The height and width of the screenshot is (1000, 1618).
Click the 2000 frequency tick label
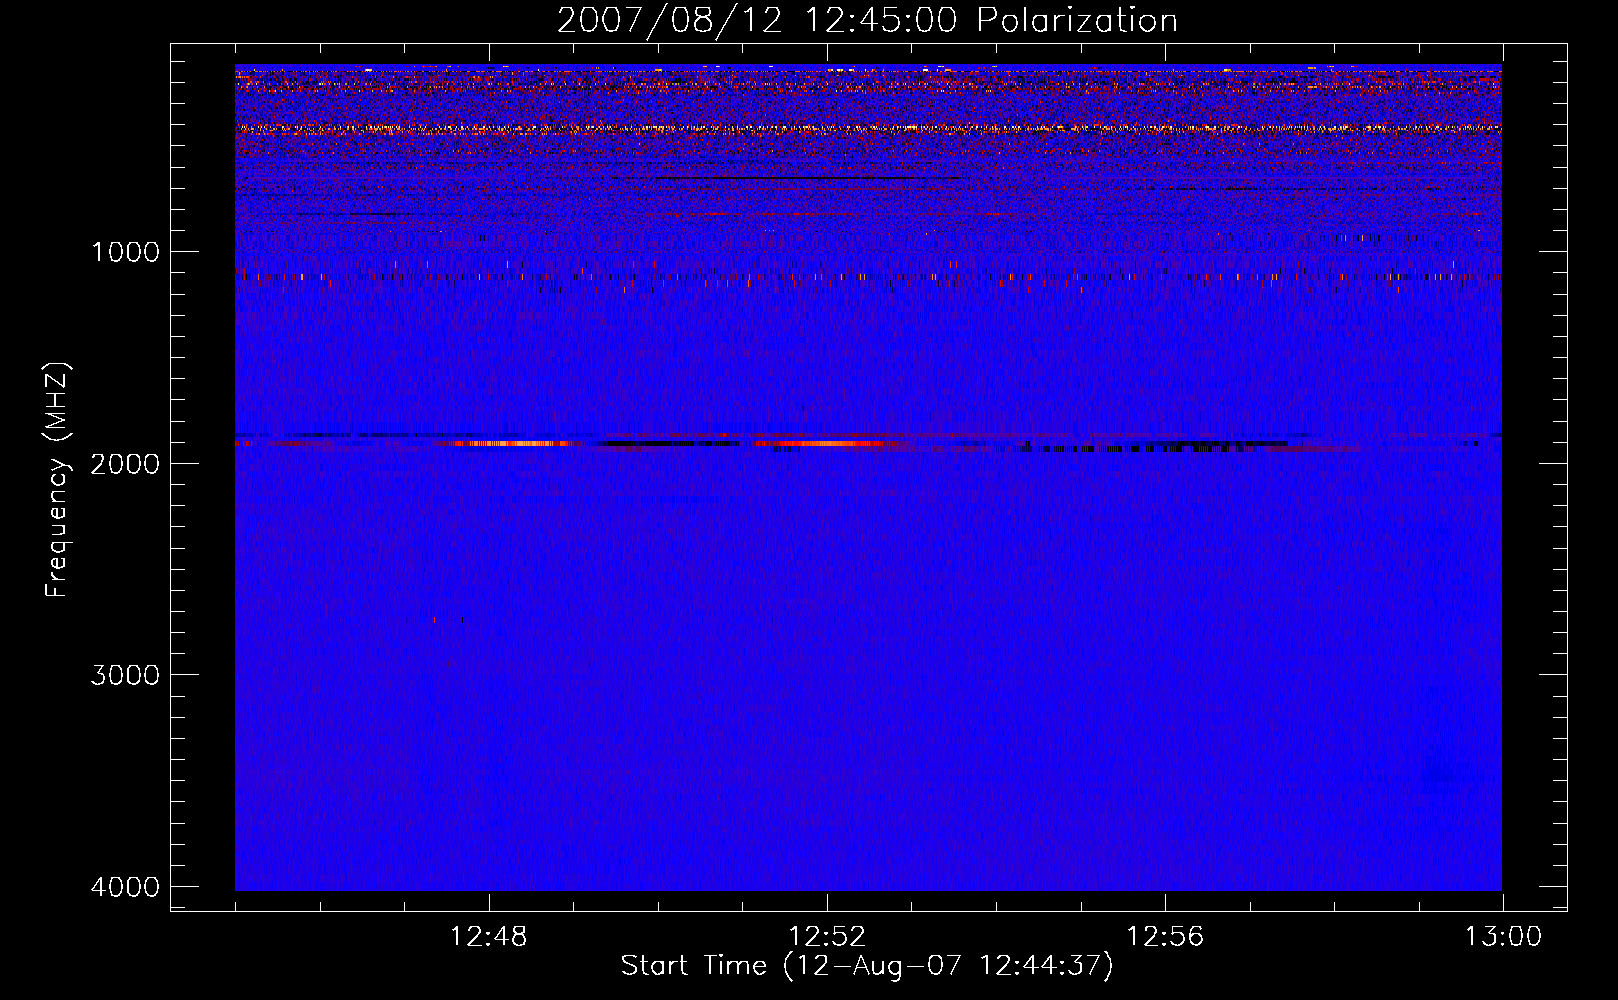(x=126, y=463)
